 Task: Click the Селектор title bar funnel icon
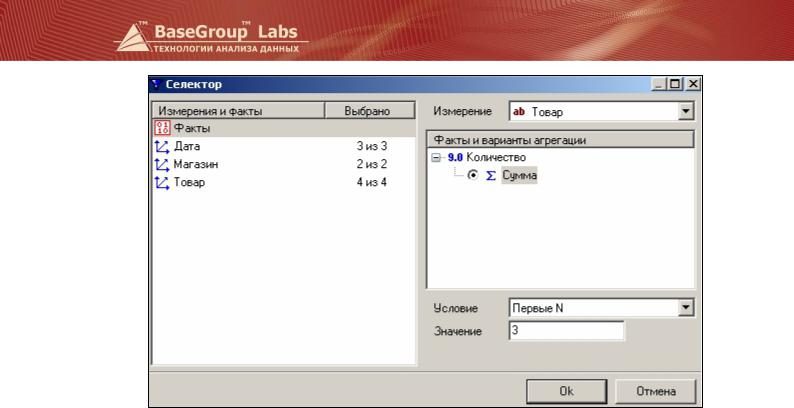coord(156,84)
